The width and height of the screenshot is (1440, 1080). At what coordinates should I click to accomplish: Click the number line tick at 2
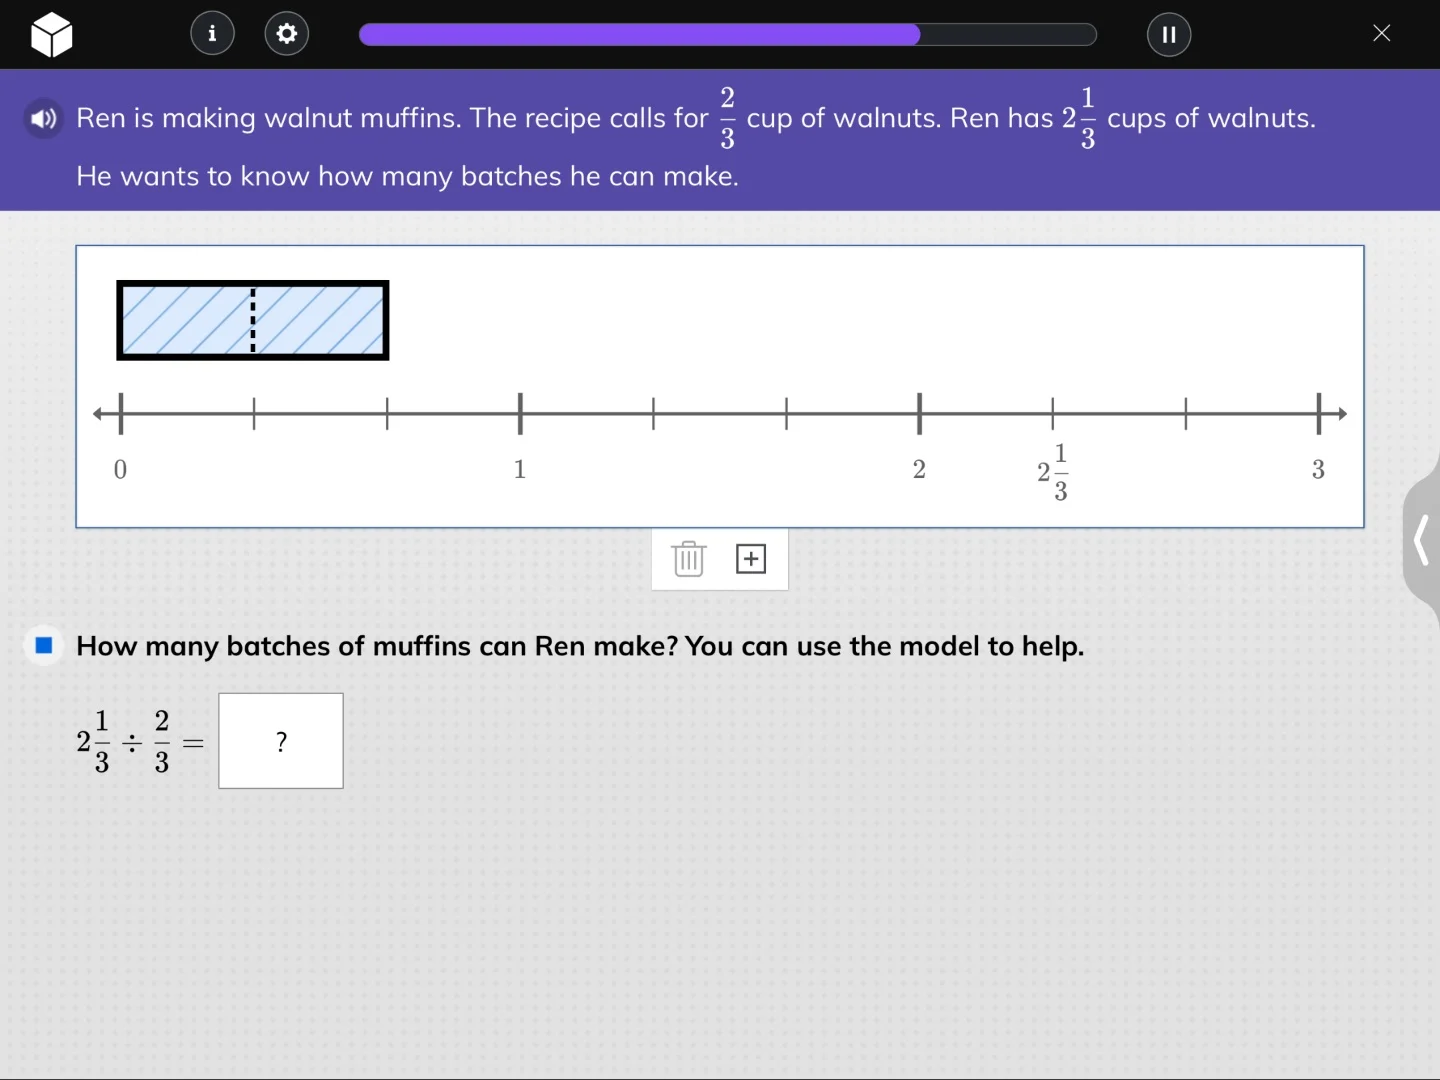pyautogui.click(x=919, y=413)
